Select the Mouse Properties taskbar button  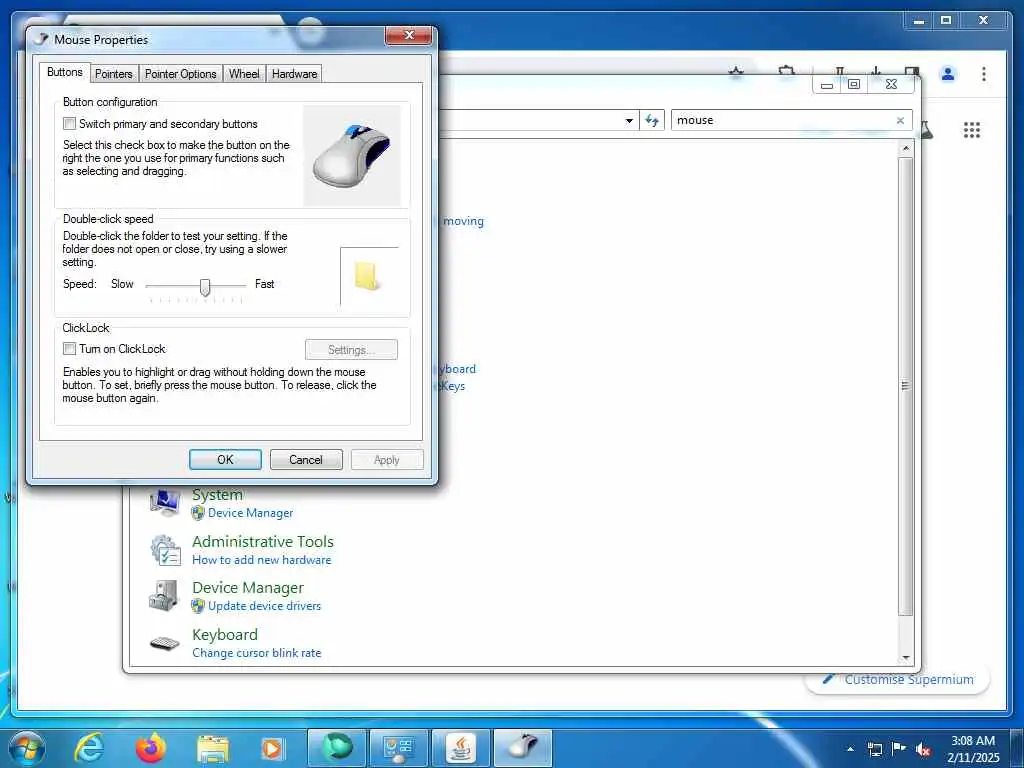[x=522, y=748]
